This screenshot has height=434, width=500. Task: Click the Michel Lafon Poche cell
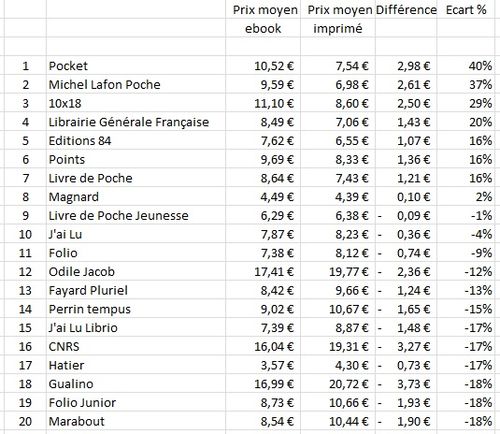point(136,84)
